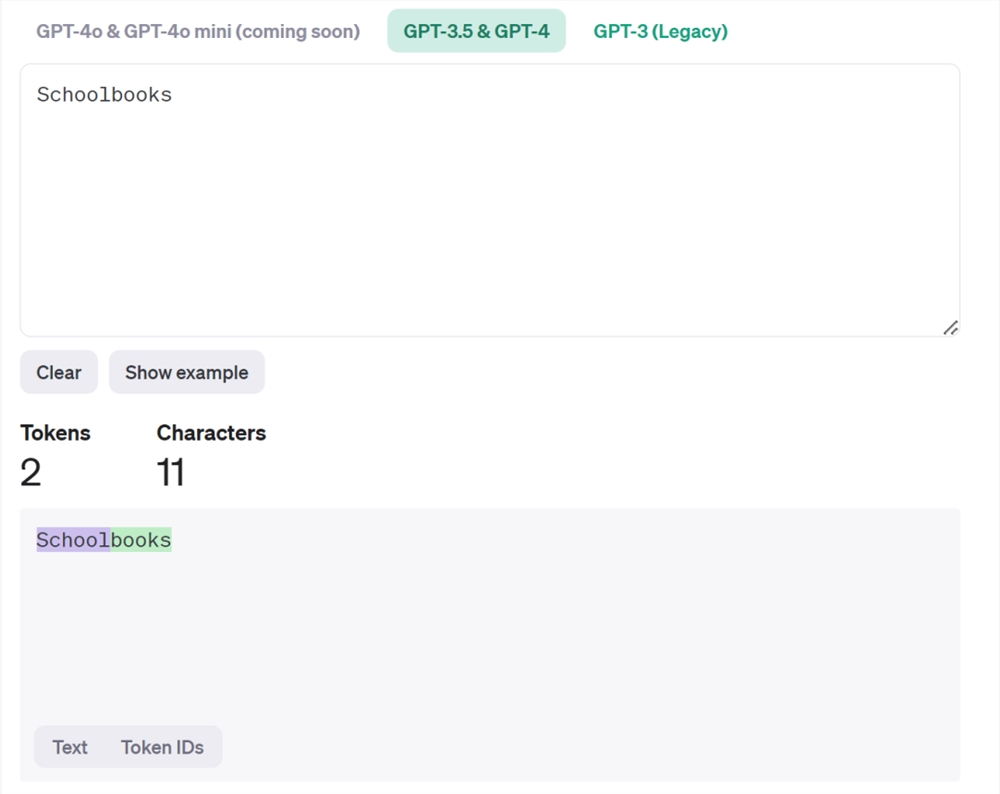Click the "(Legacy)" text in the last tab
Viewport: 1000px width, 794px height.
tap(690, 31)
